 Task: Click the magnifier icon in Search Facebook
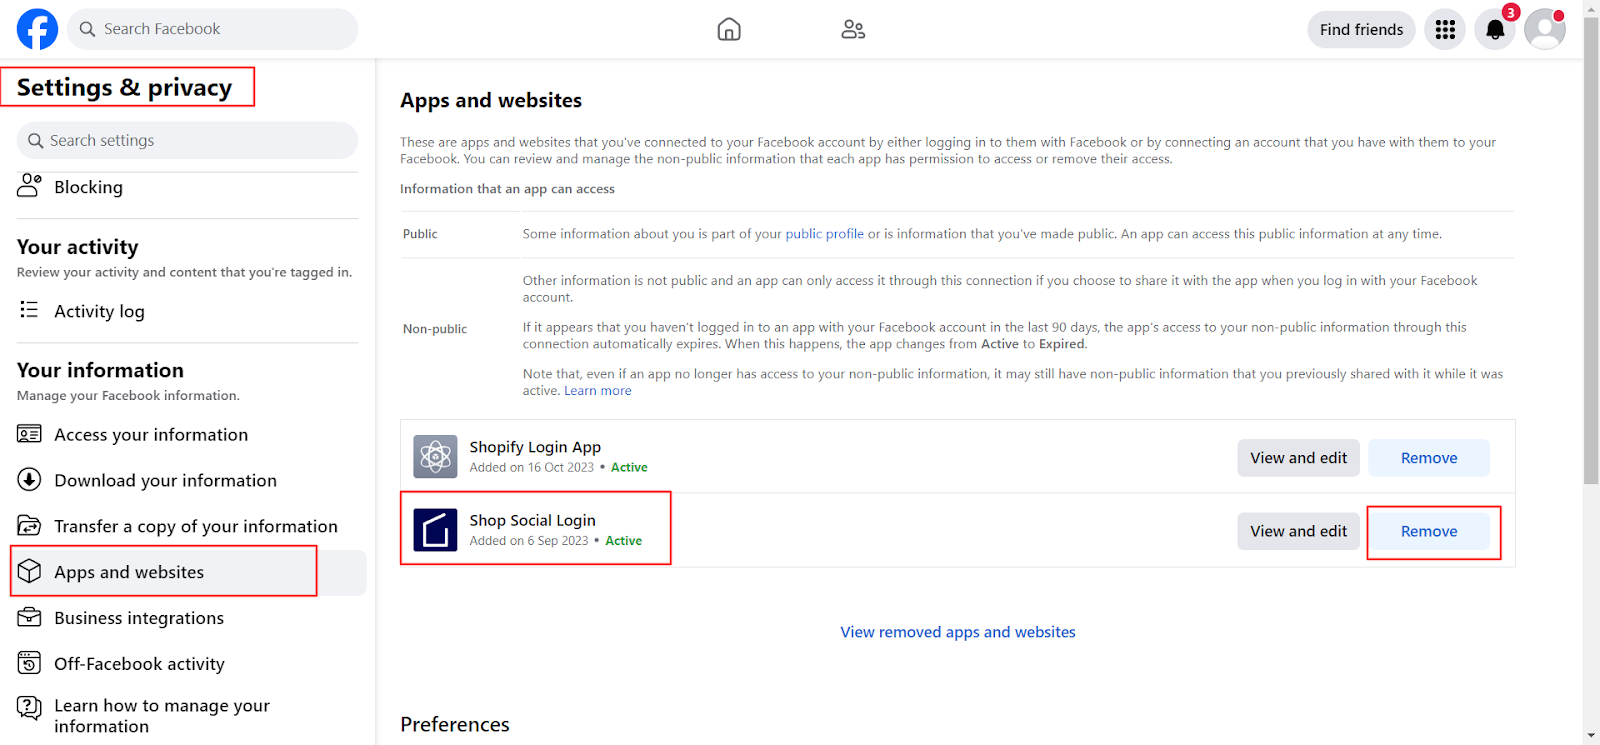pos(87,29)
